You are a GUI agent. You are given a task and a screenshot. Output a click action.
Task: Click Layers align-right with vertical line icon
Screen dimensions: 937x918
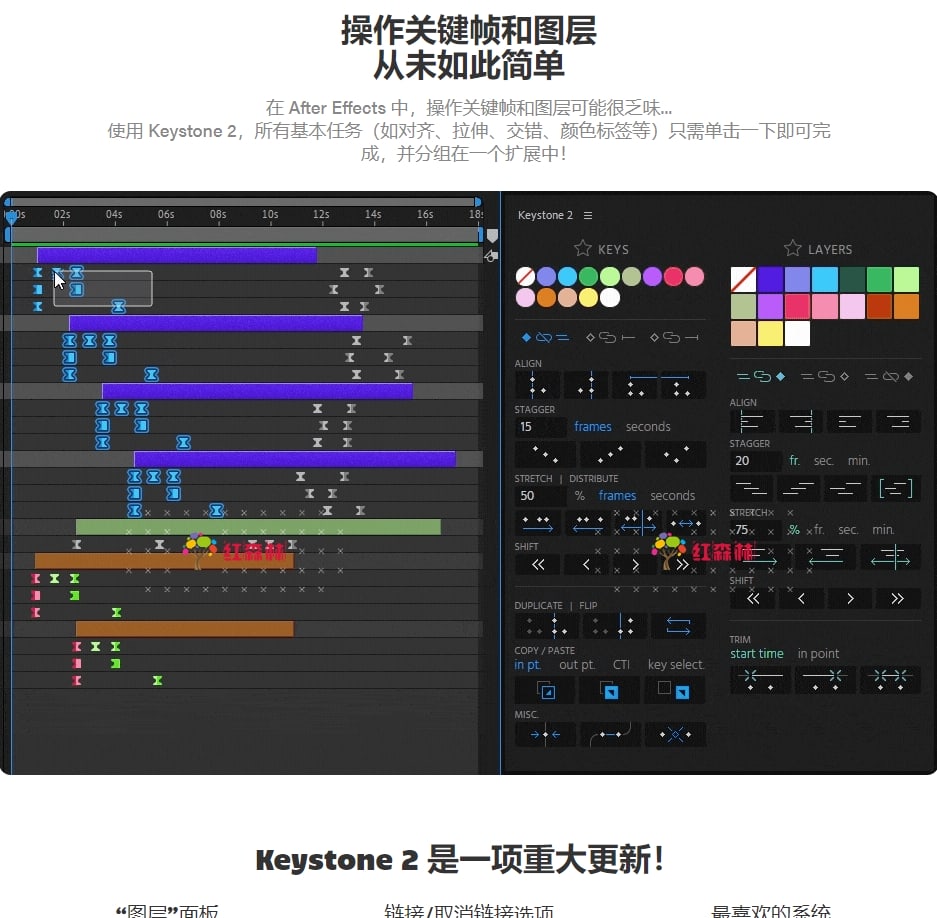pyautogui.click(x=801, y=422)
